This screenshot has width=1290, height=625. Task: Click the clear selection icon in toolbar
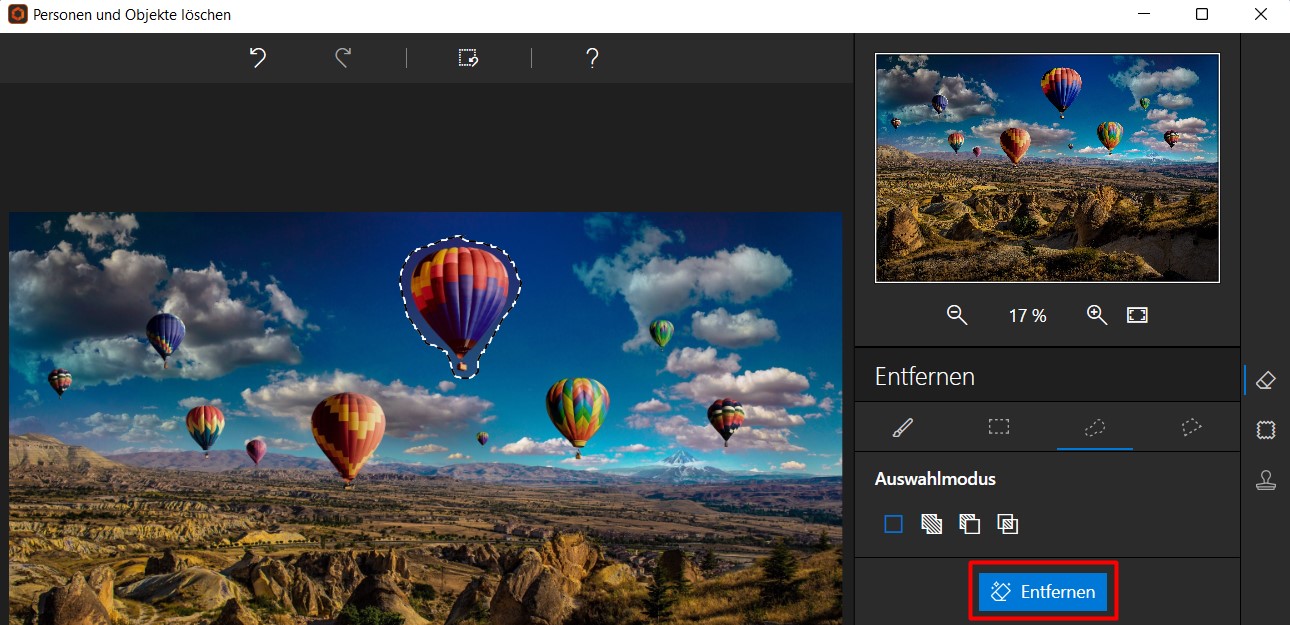[x=468, y=58]
